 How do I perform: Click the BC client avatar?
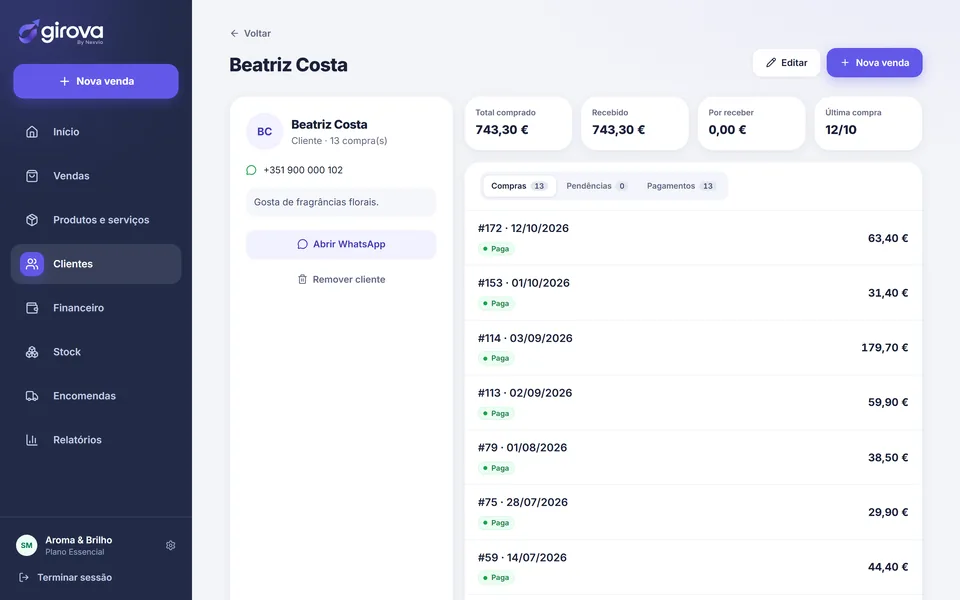coord(264,131)
